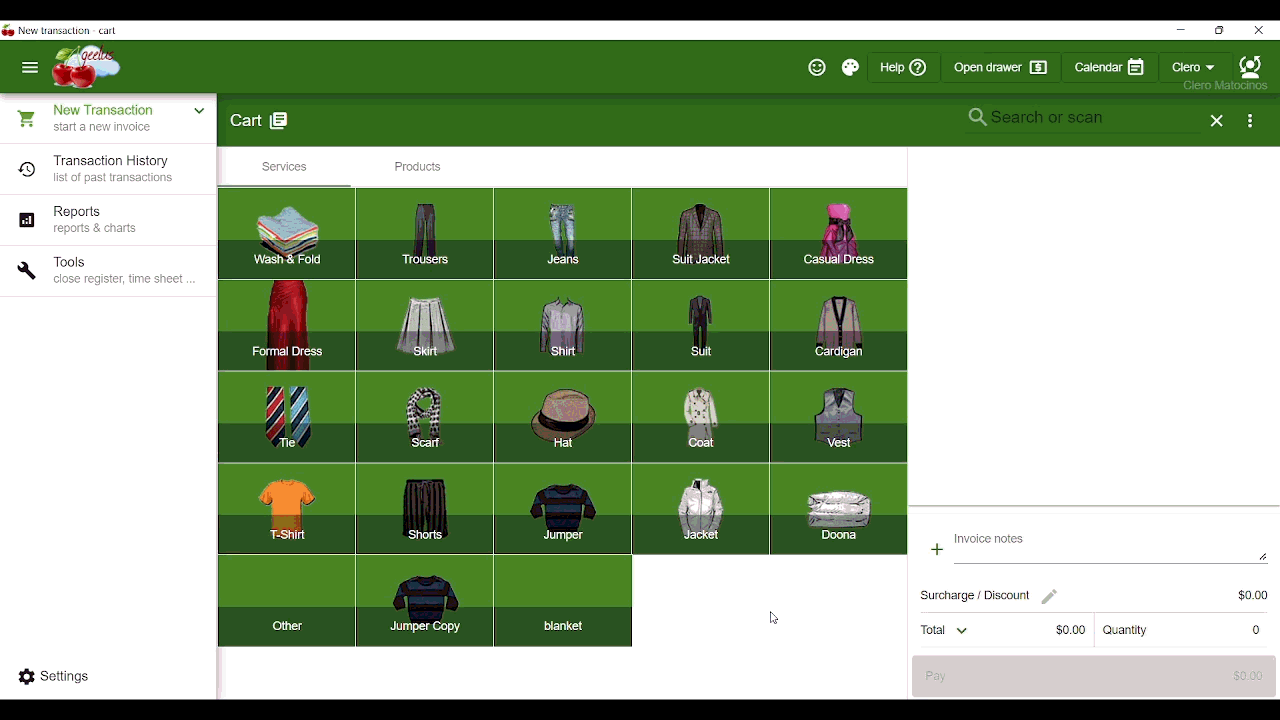Image resolution: width=1280 pixels, height=720 pixels.
Task: Click the plus icon beside Invoice notes
Action: pyautogui.click(x=937, y=550)
